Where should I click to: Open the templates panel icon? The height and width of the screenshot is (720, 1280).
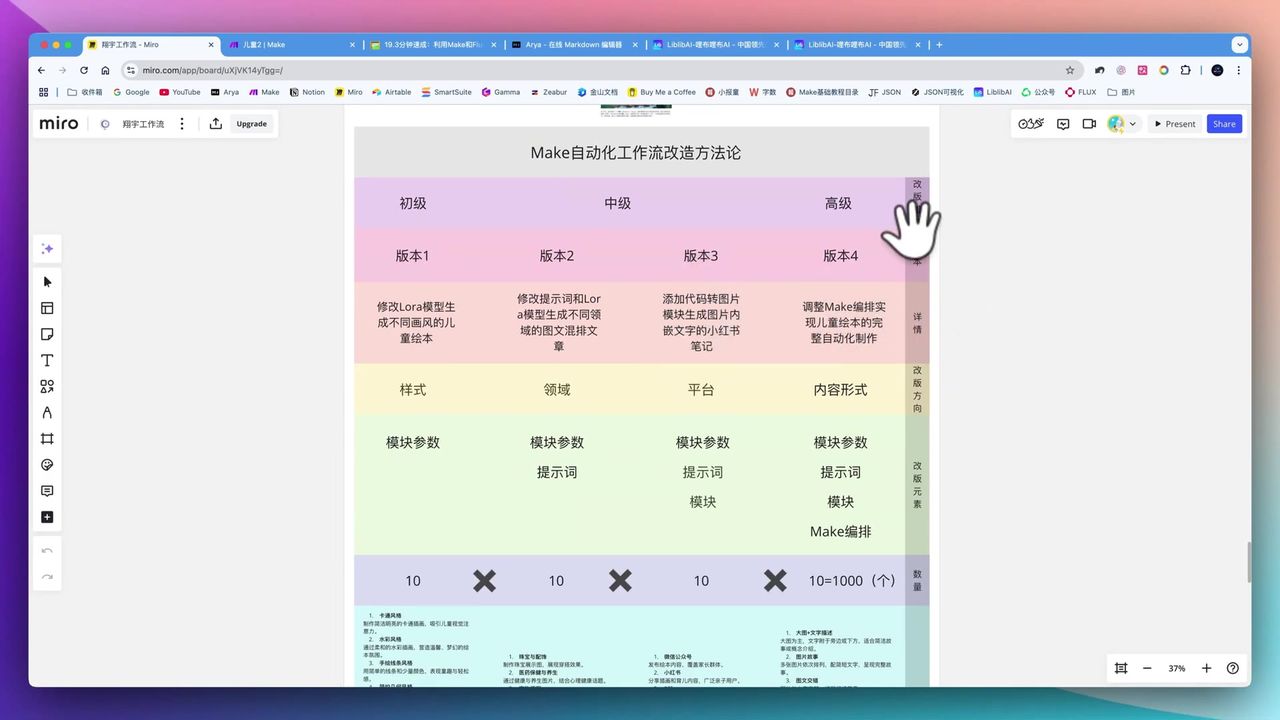(x=46, y=307)
